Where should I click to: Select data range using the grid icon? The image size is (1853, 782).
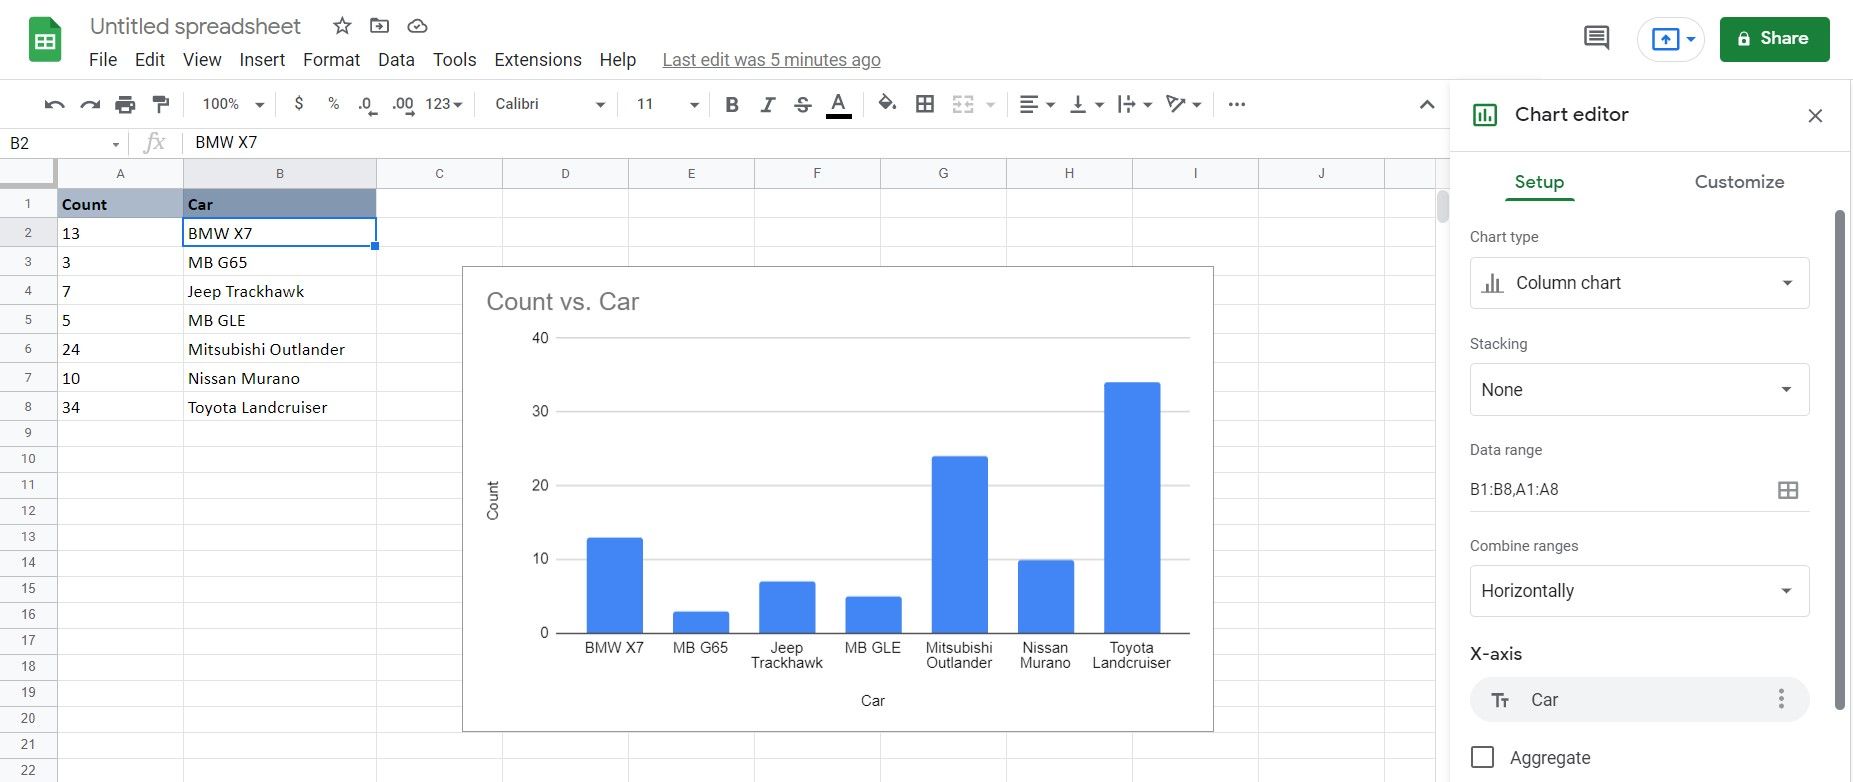1788,490
